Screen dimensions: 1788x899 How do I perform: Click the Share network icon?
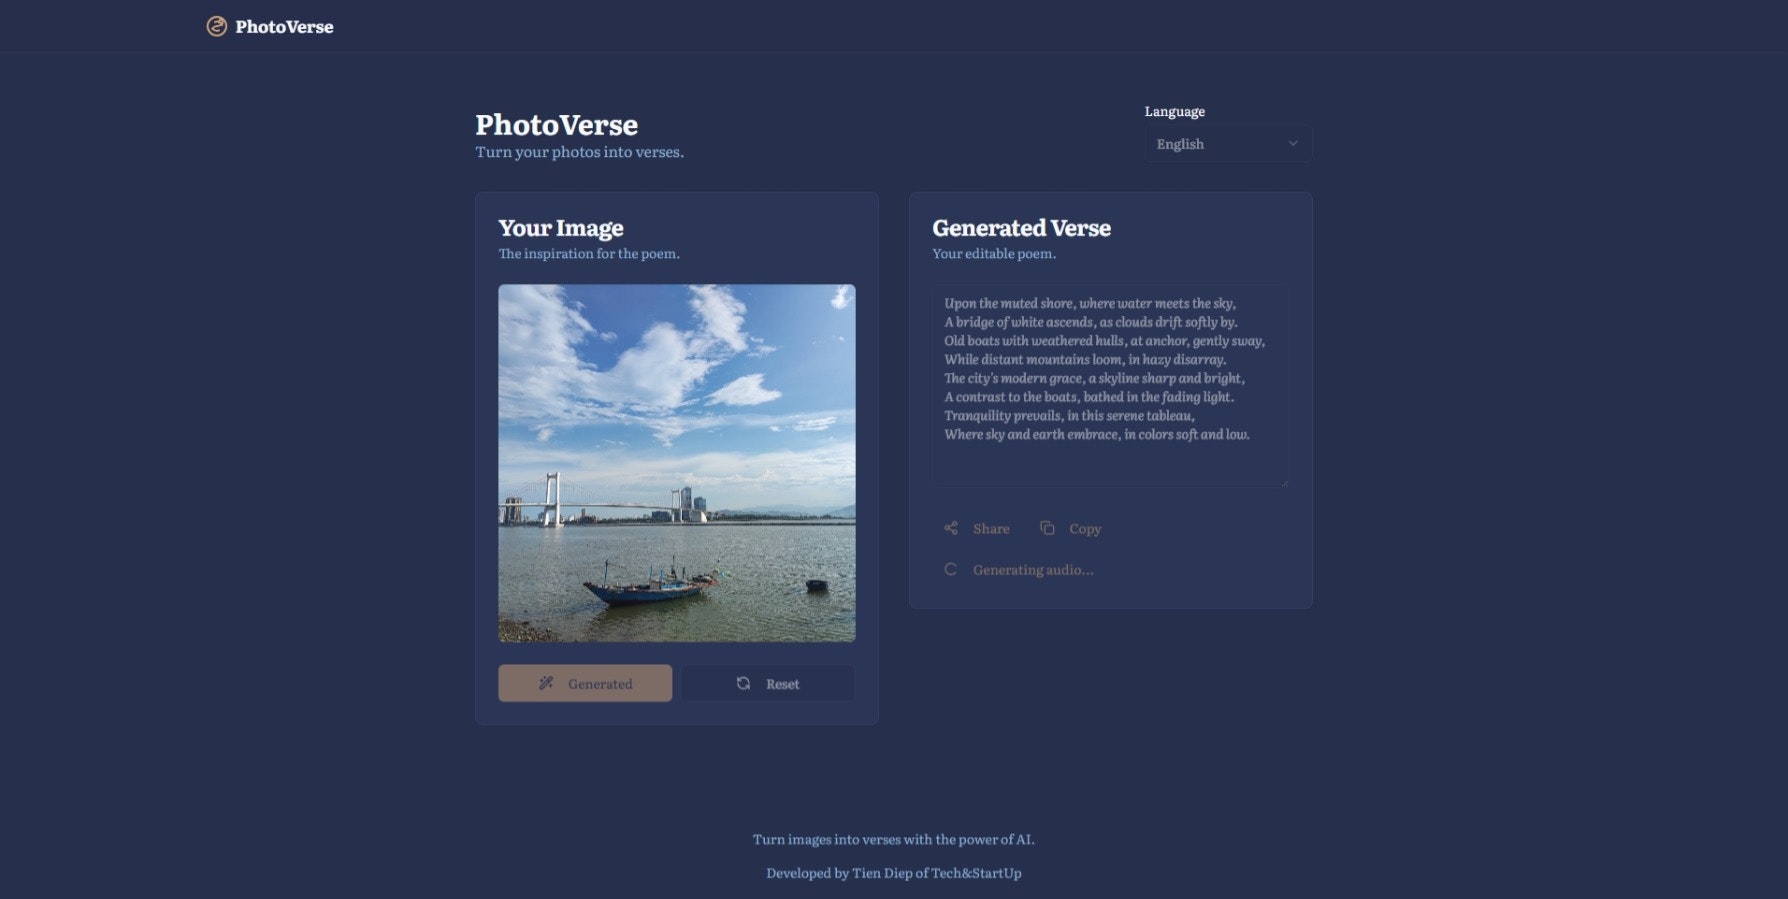[x=951, y=528]
